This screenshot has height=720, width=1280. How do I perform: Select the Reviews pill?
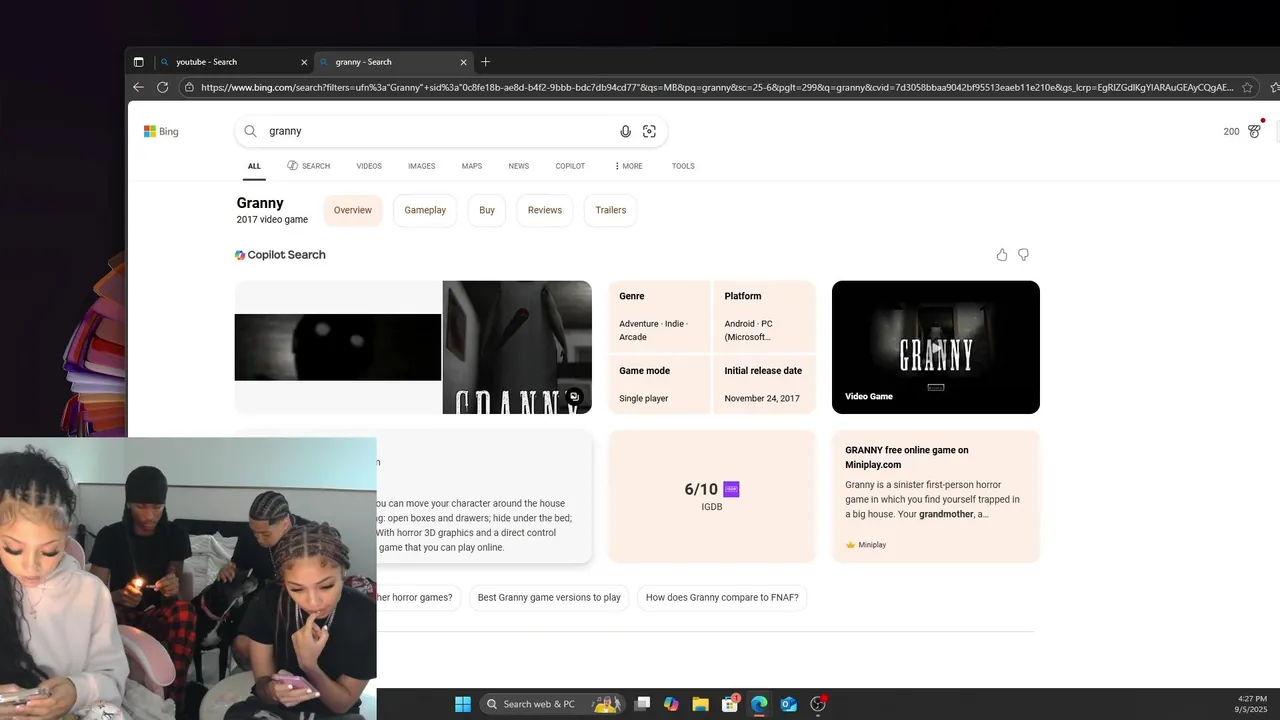coord(545,210)
